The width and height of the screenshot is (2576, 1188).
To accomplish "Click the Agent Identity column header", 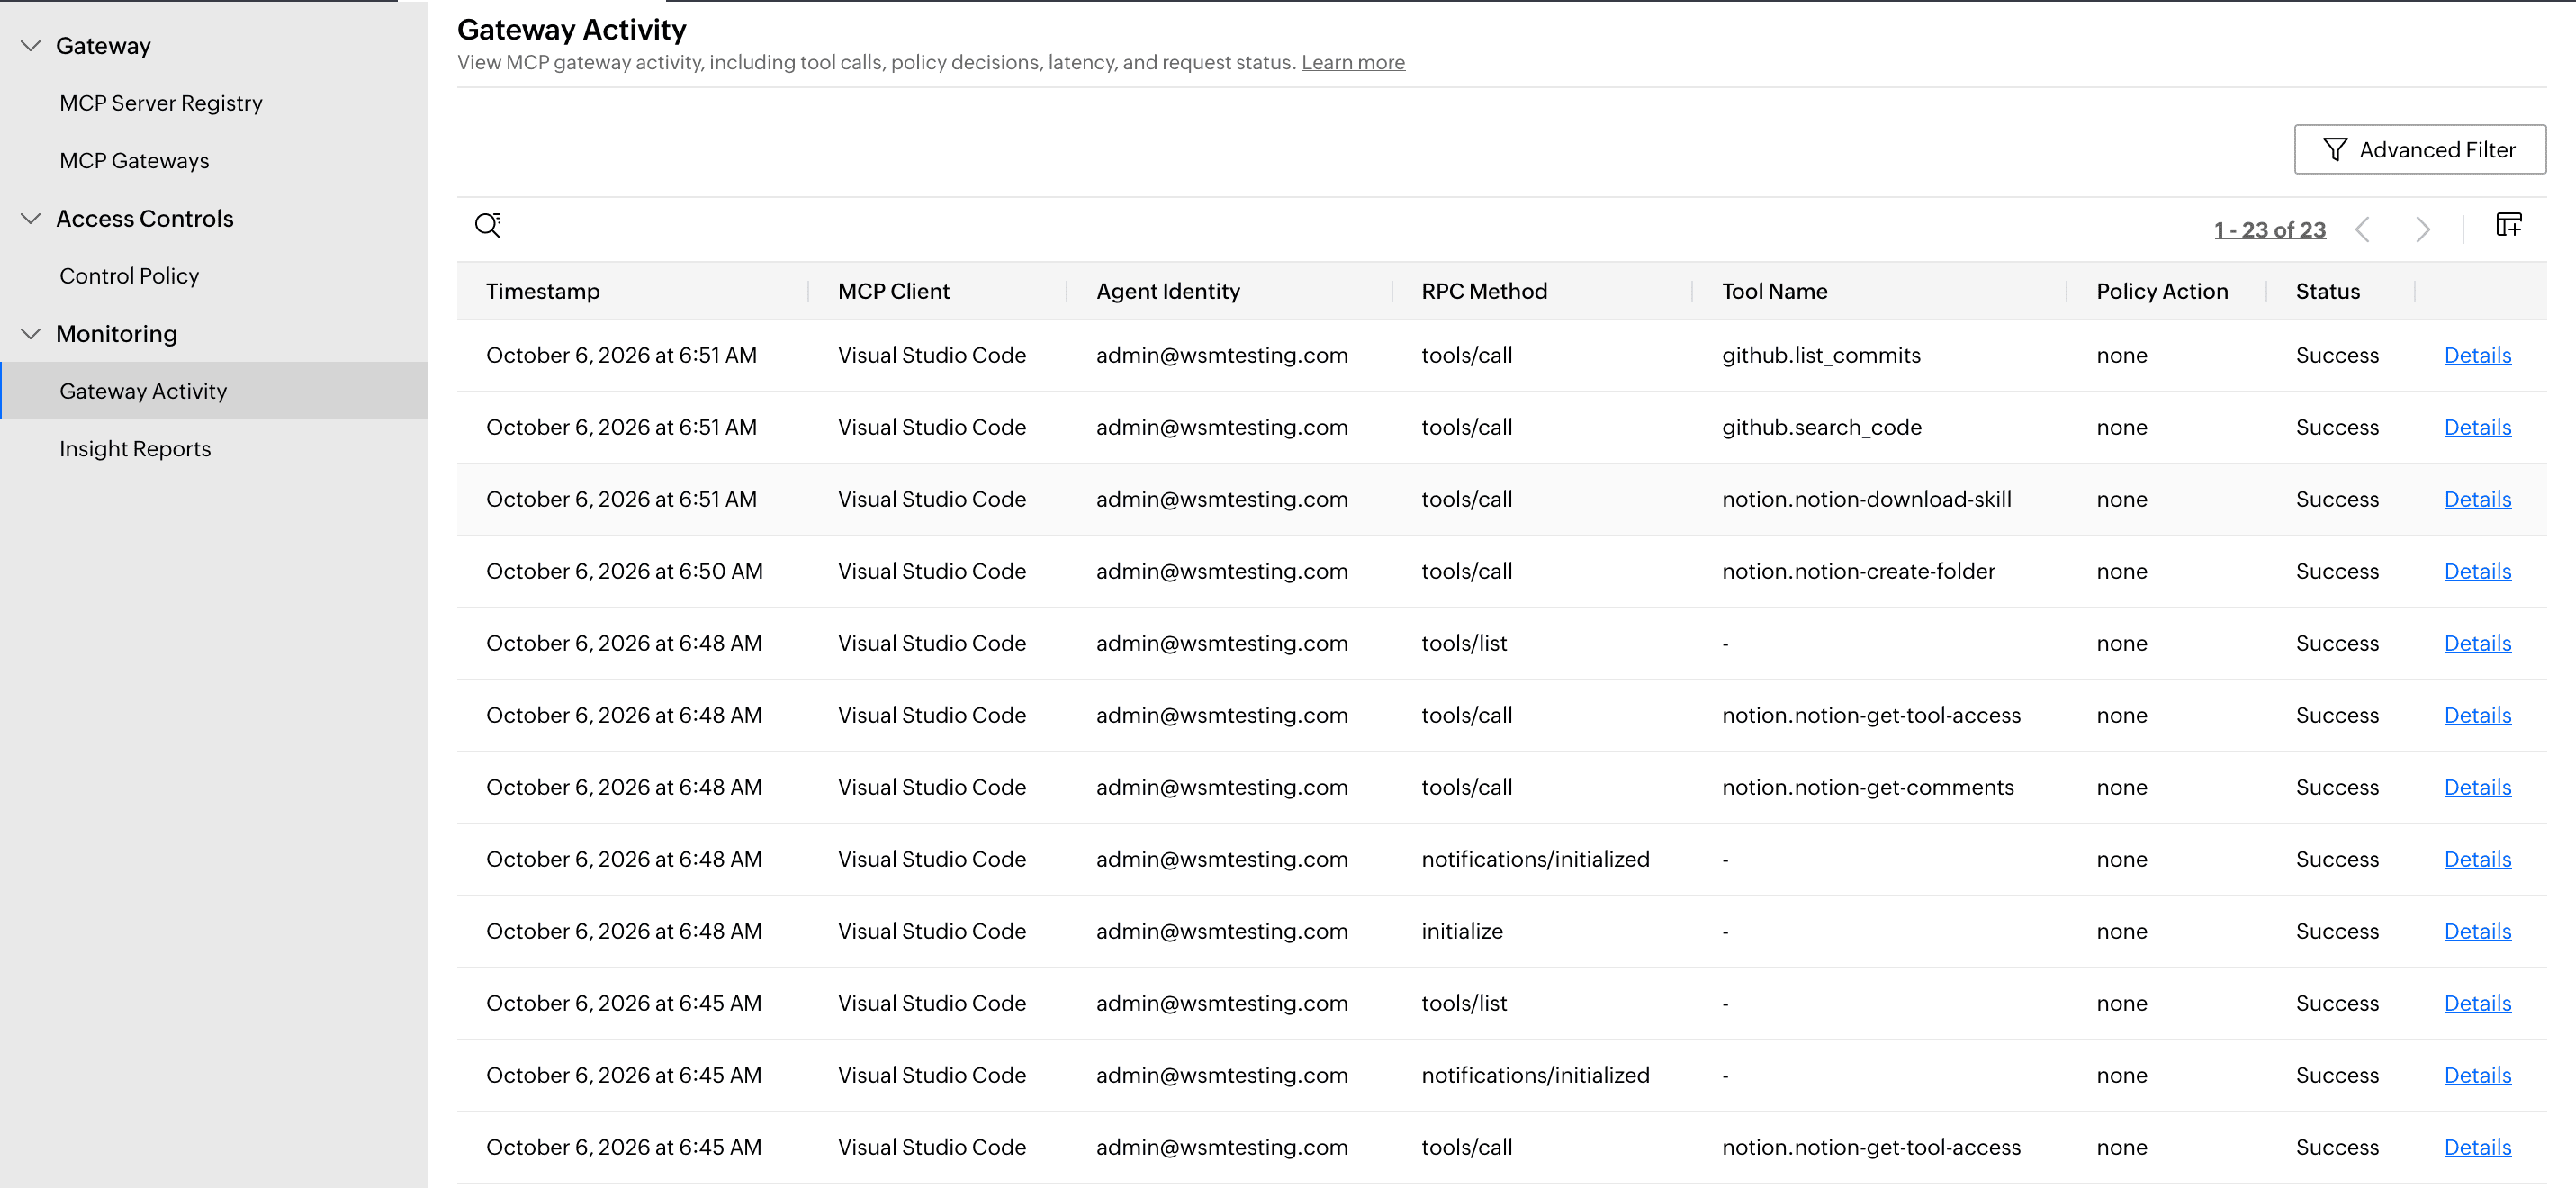I will pyautogui.click(x=1167, y=291).
